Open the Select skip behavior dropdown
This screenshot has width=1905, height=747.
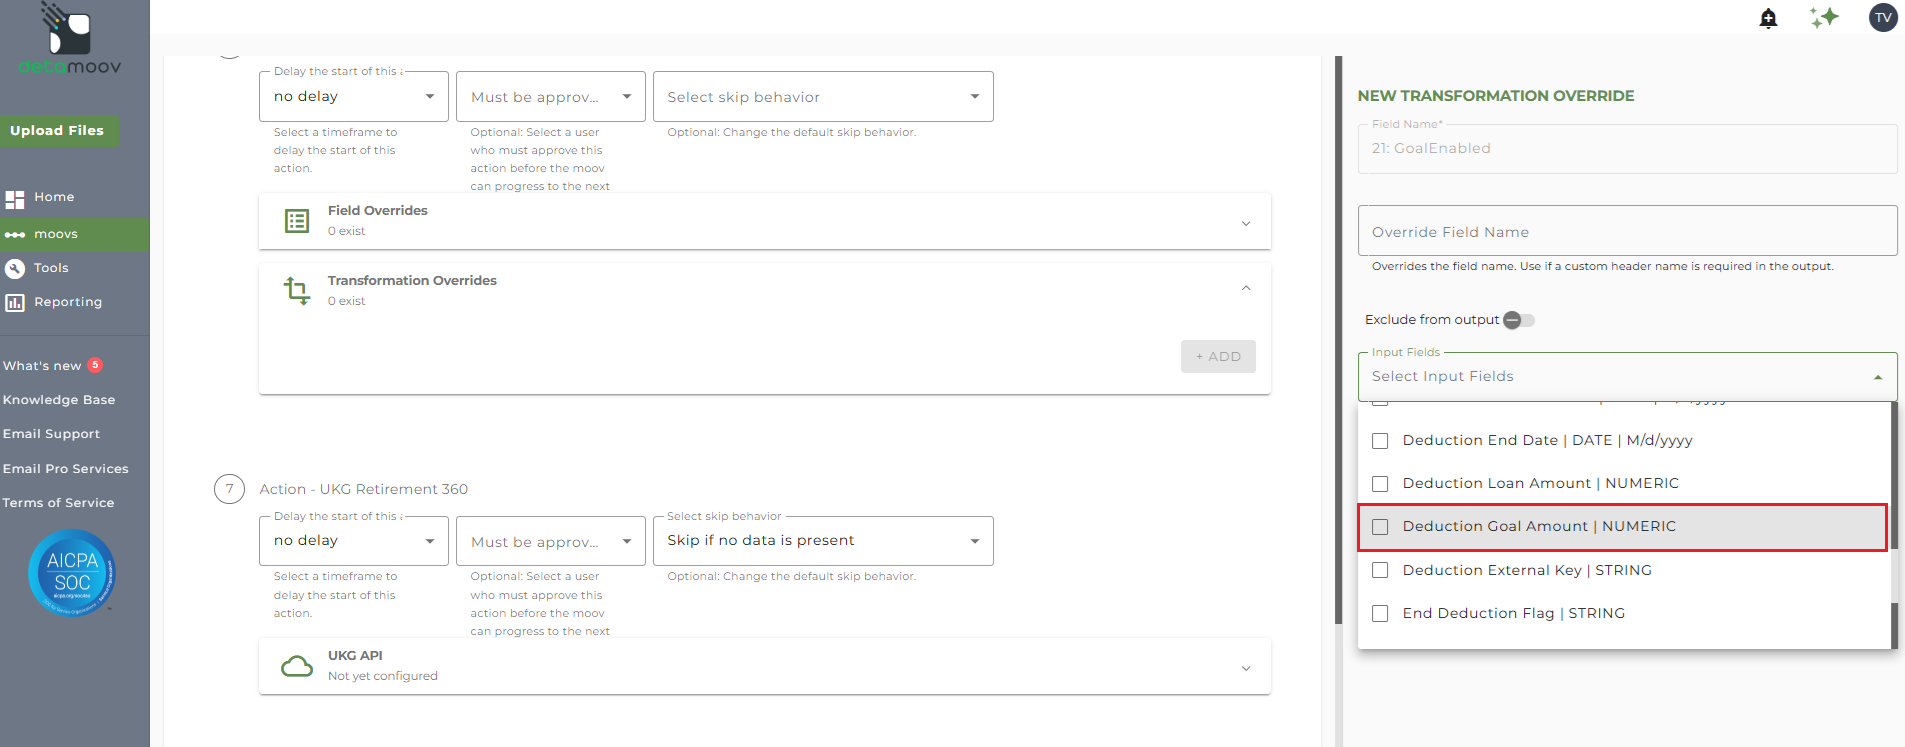point(822,97)
